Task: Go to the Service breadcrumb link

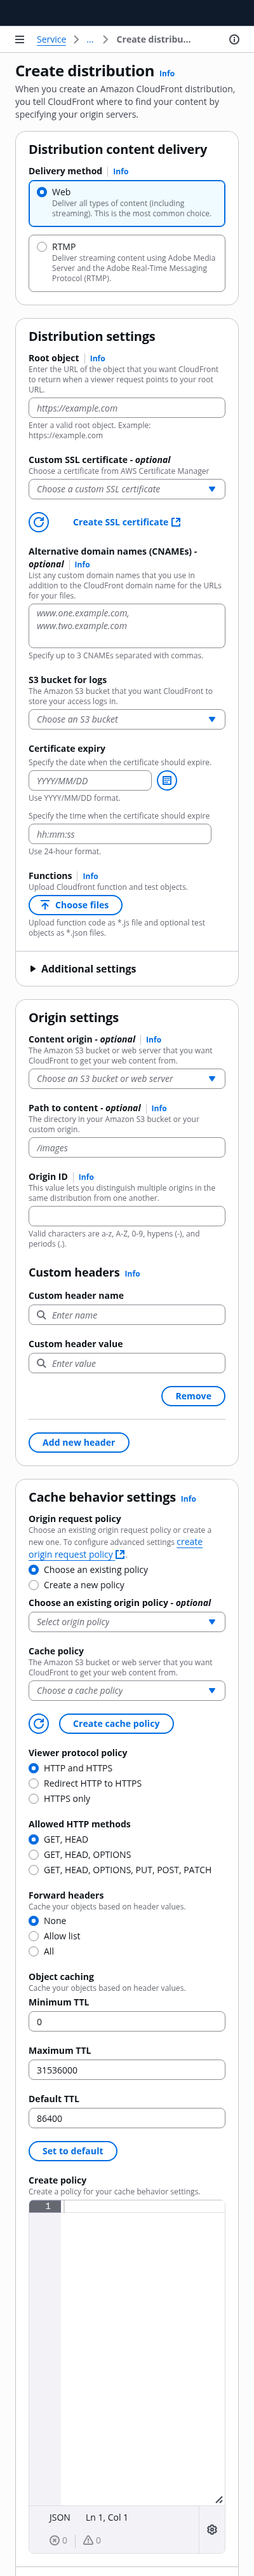Action: (x=51, y=39)
